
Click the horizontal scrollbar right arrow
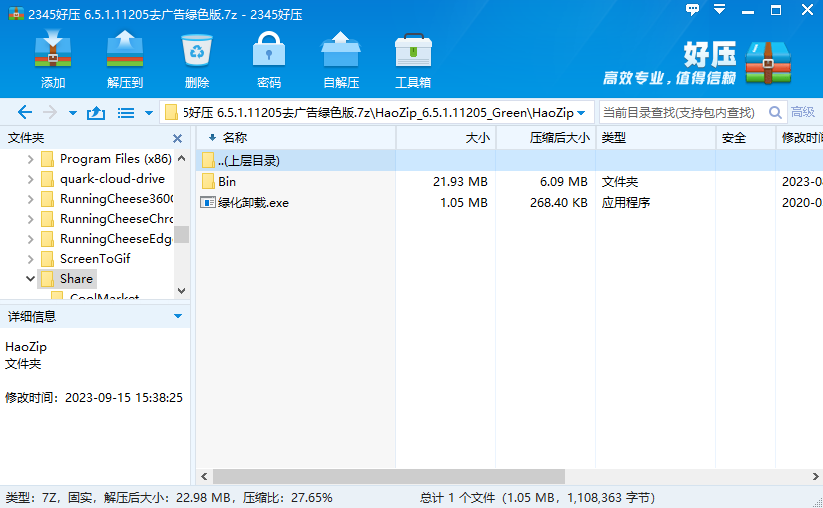(x=815, y=476)
